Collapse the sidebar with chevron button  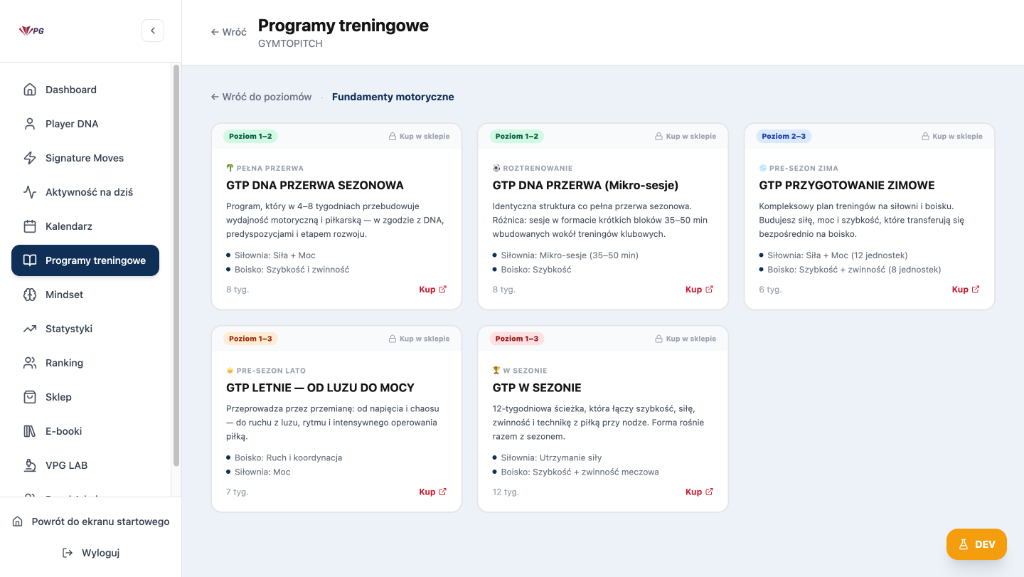(x=153, y=31)
